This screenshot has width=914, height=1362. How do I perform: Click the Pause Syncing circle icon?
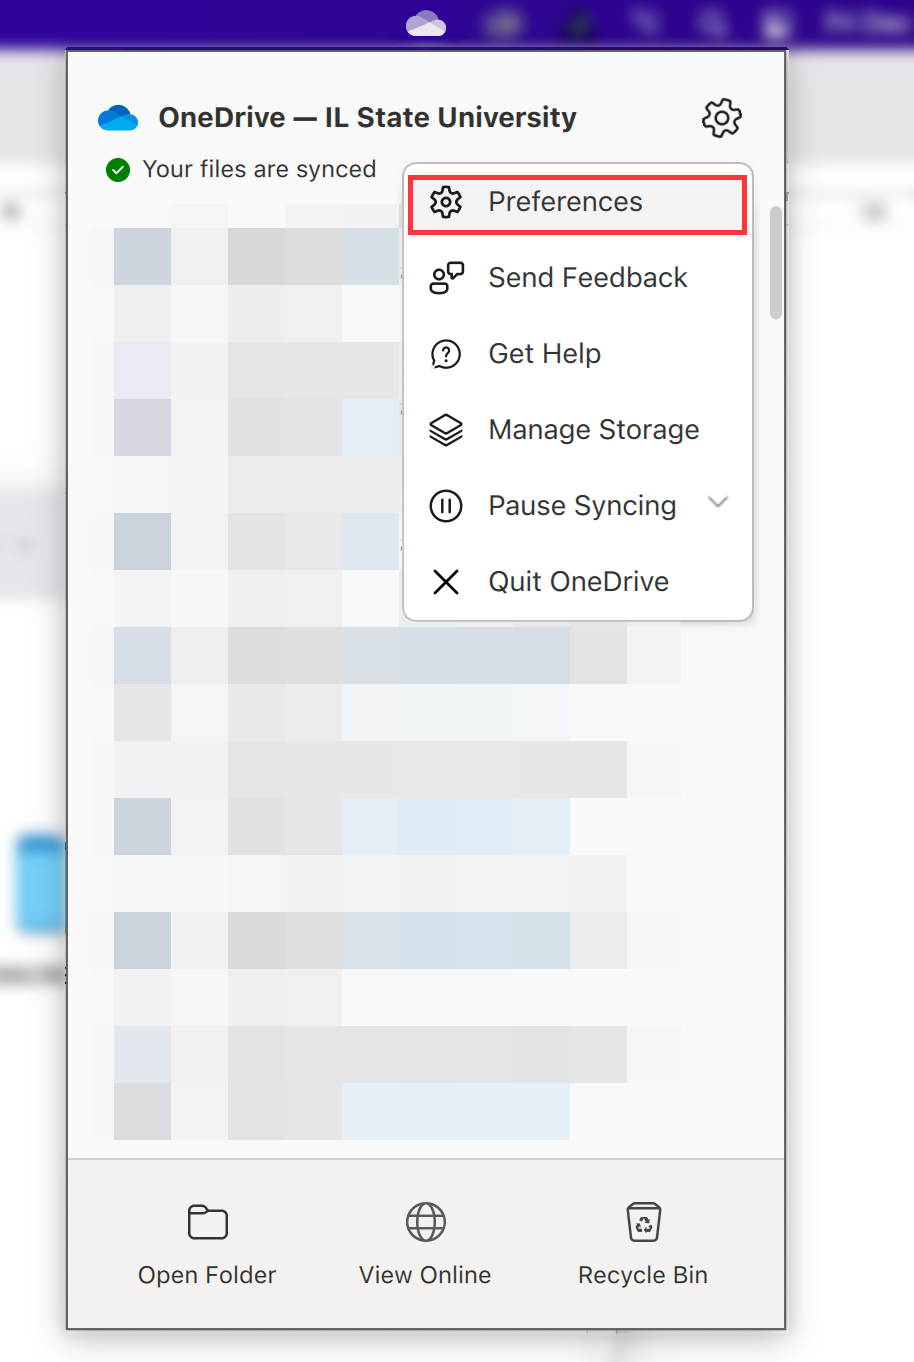tap(446, 506)
